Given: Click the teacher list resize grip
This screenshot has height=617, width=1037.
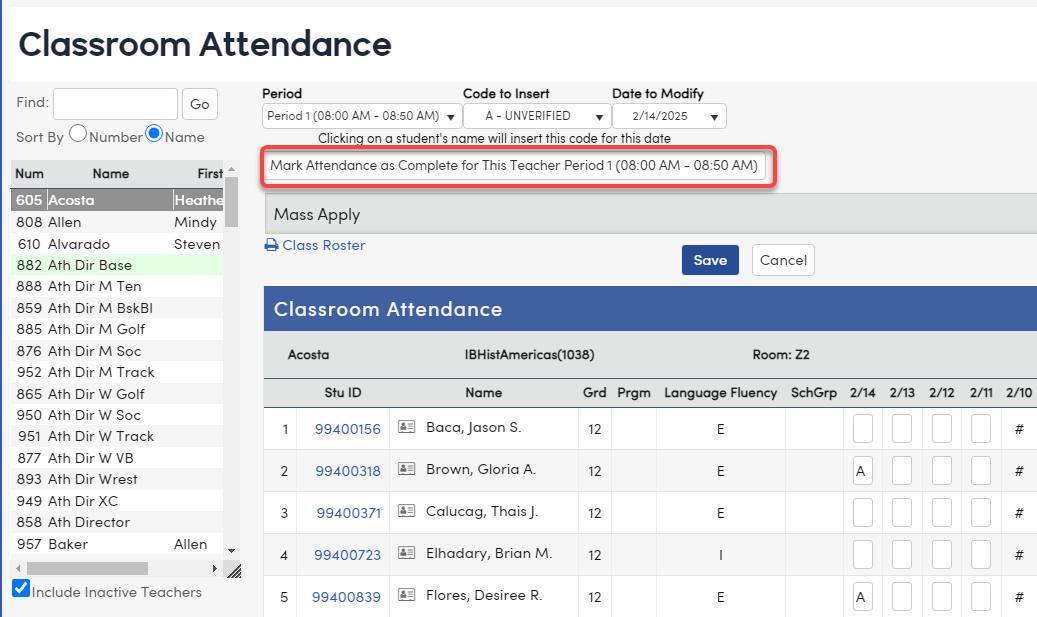Looking at the screenshot, I should [233, 570].
